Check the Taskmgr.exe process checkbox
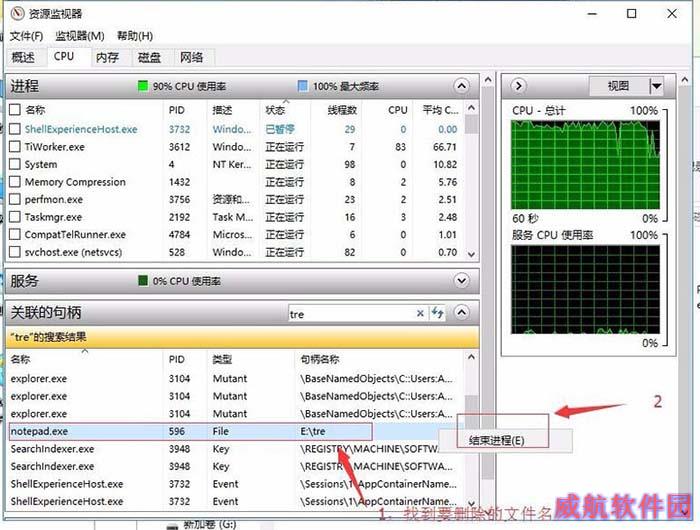 [x=15, y=217]
